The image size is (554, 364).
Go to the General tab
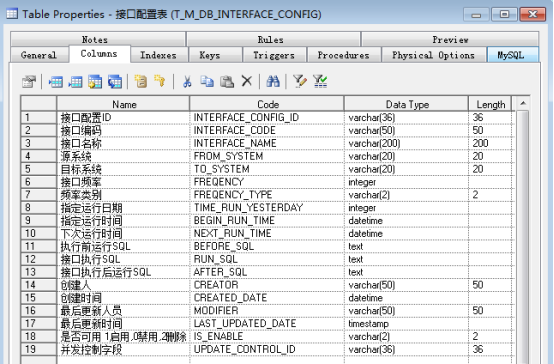[x=39, y=55]
